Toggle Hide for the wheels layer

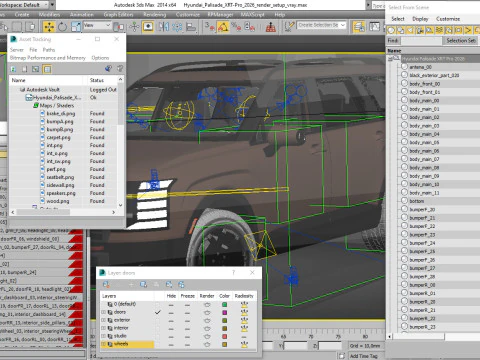point(171,345)
